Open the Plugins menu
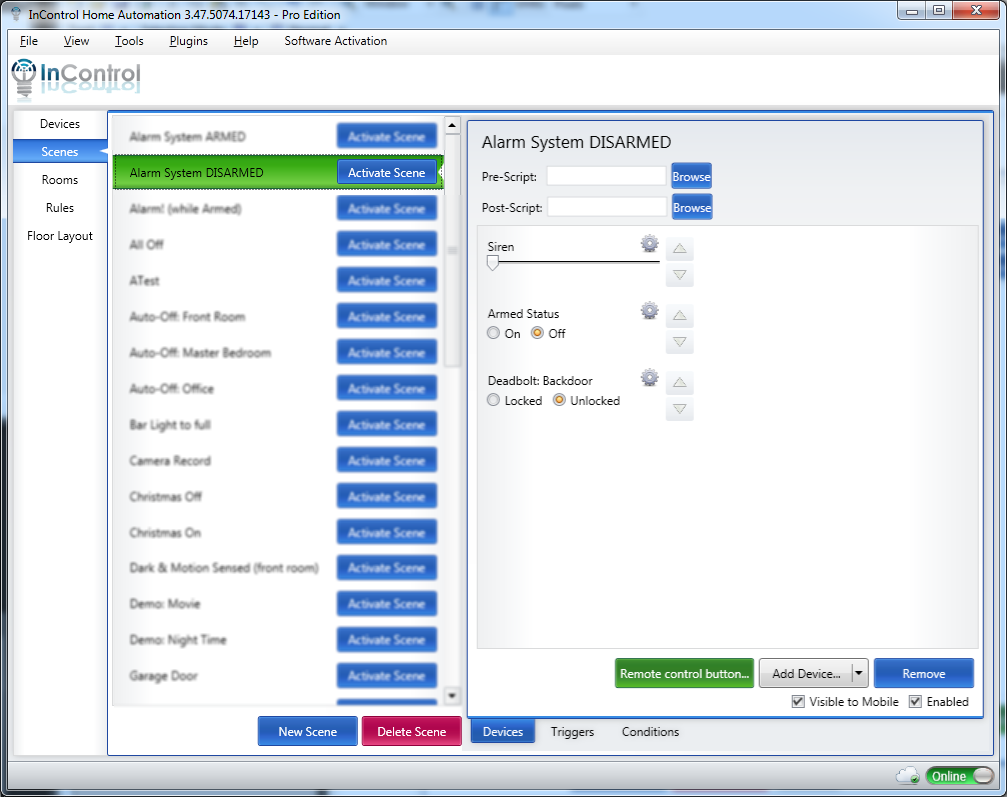Image resolution: width=1007 pixels, height=797 pixels. pyautogui.click(x=188, y=41)
